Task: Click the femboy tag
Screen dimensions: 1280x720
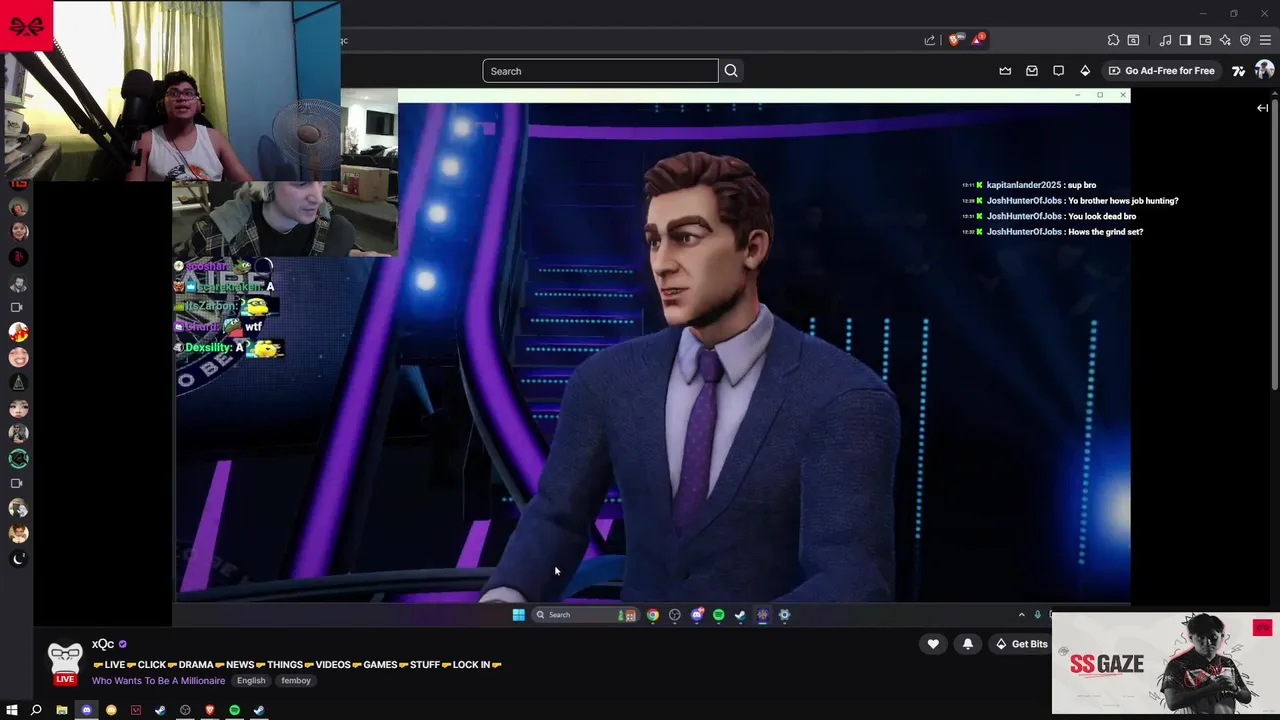Action: [296, 681]
